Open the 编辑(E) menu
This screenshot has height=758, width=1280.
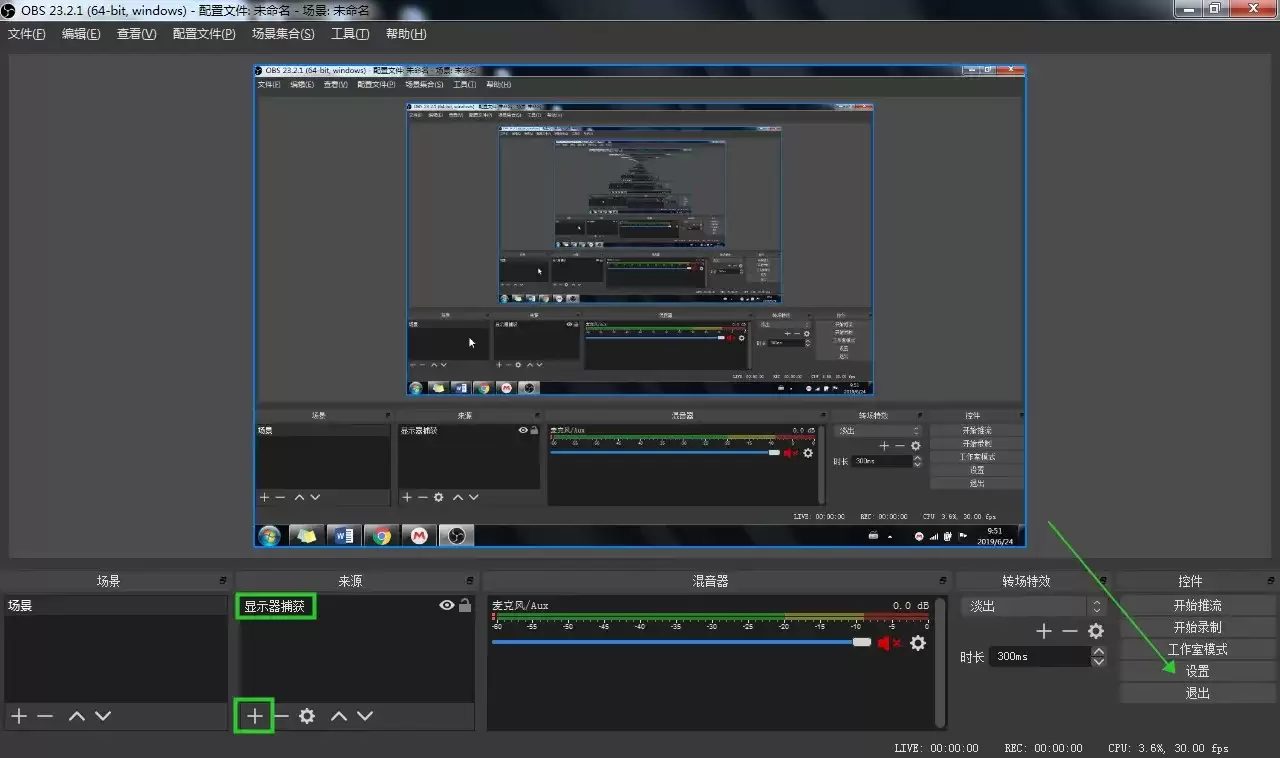(81, 34)
